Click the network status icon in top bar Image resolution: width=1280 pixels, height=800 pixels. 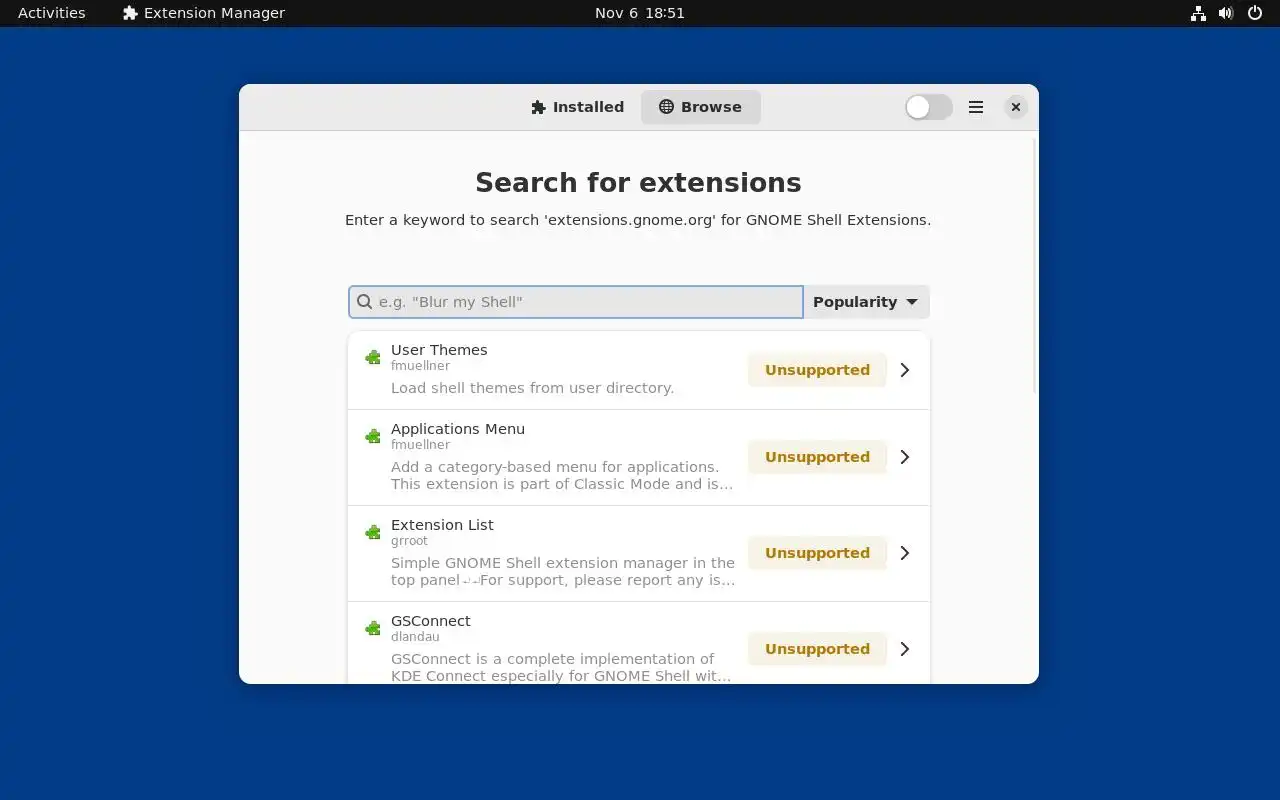(x=1198, y=13)
